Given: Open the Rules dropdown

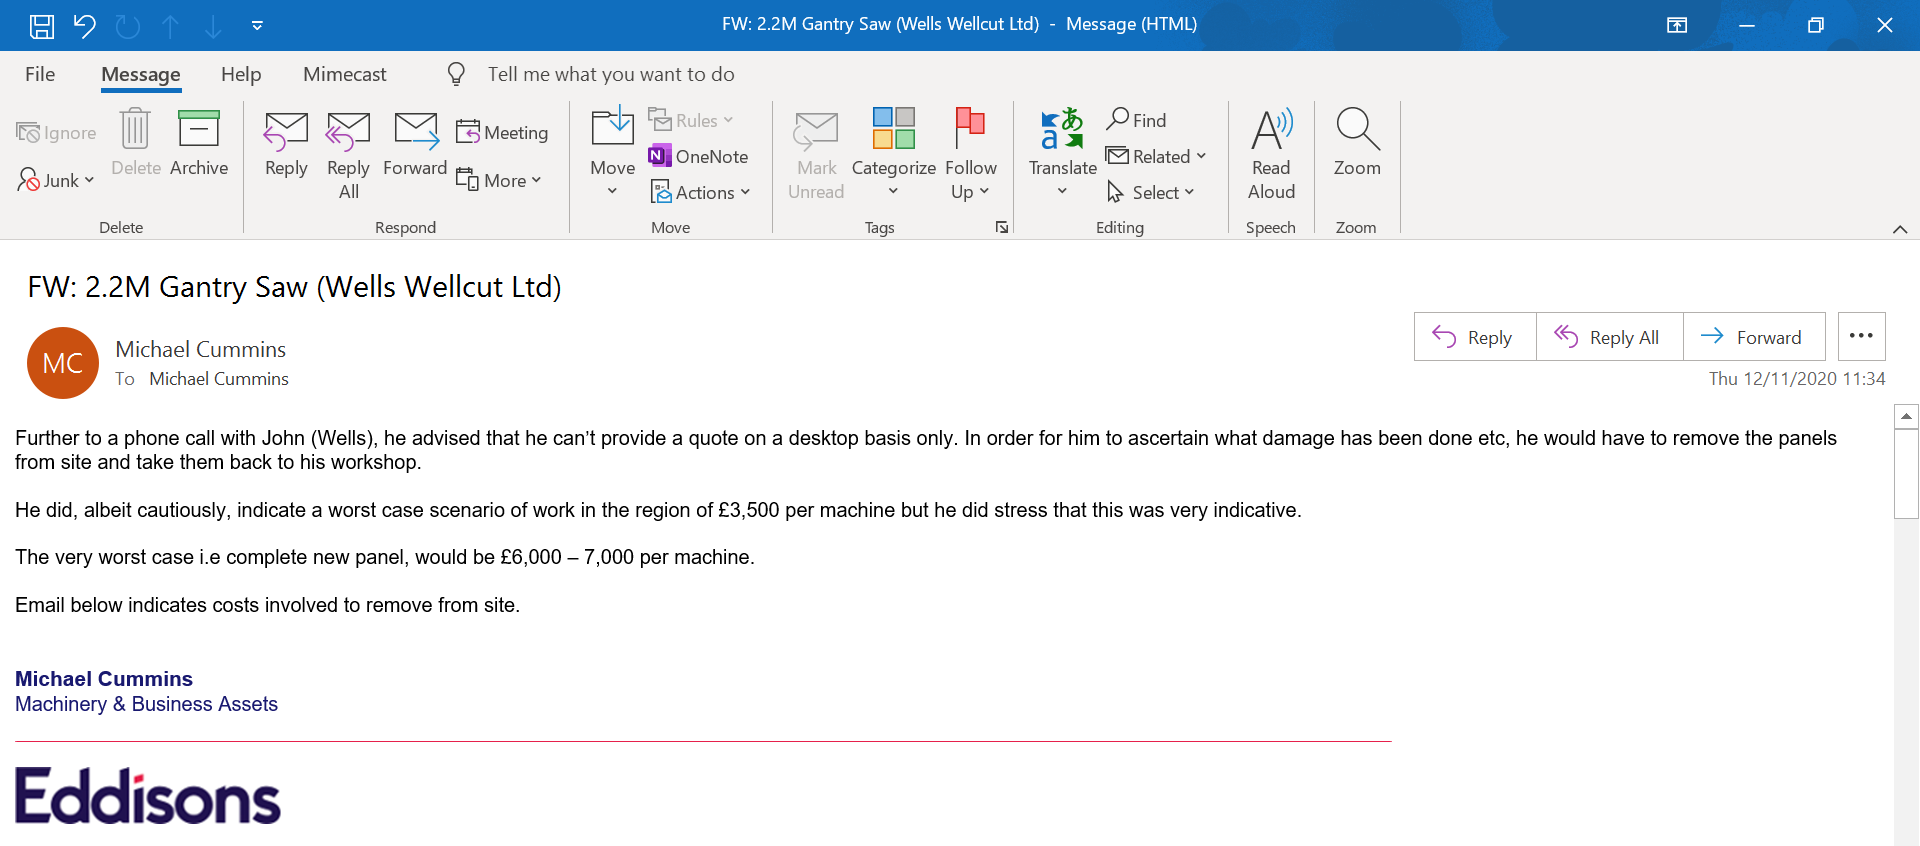Looking at the screenshot, I should [691, 120].
